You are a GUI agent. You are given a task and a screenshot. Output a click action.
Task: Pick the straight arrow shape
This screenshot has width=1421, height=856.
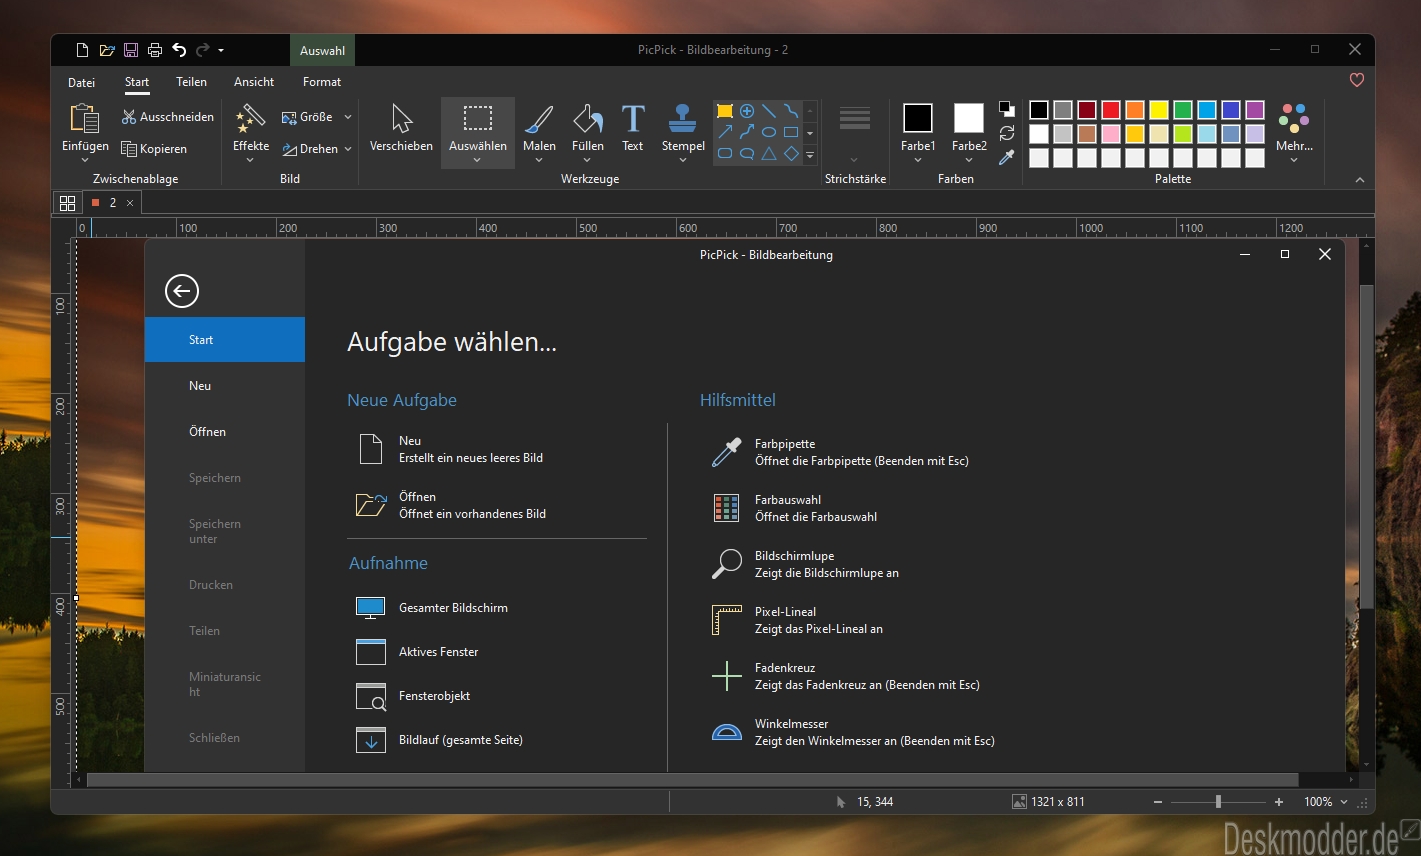pyautogui.click(x=725, y=132)
